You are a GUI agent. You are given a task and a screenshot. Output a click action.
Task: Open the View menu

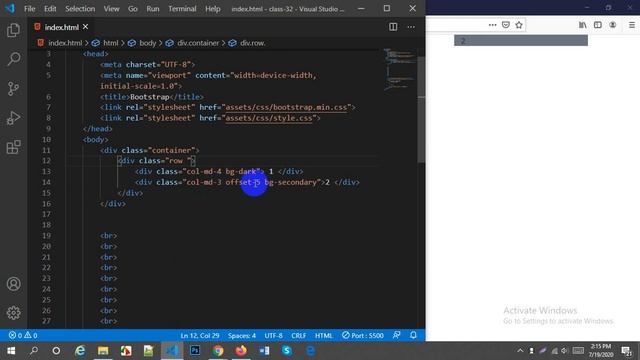111,9
